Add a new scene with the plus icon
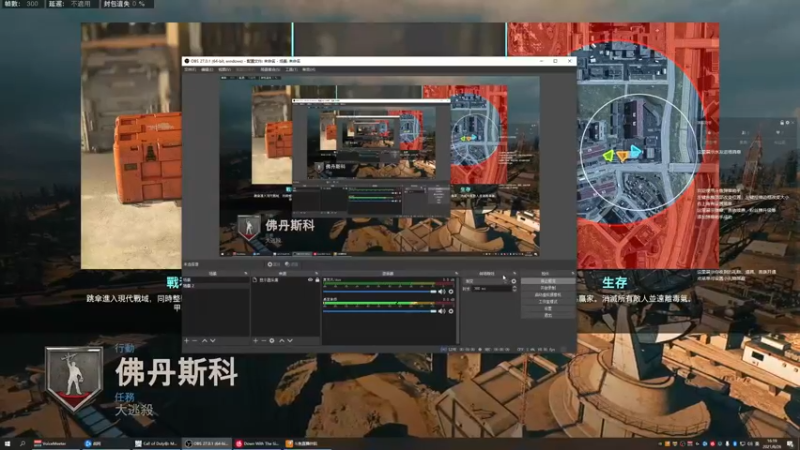This screenshot has width=800, height=450. [186, 340]
